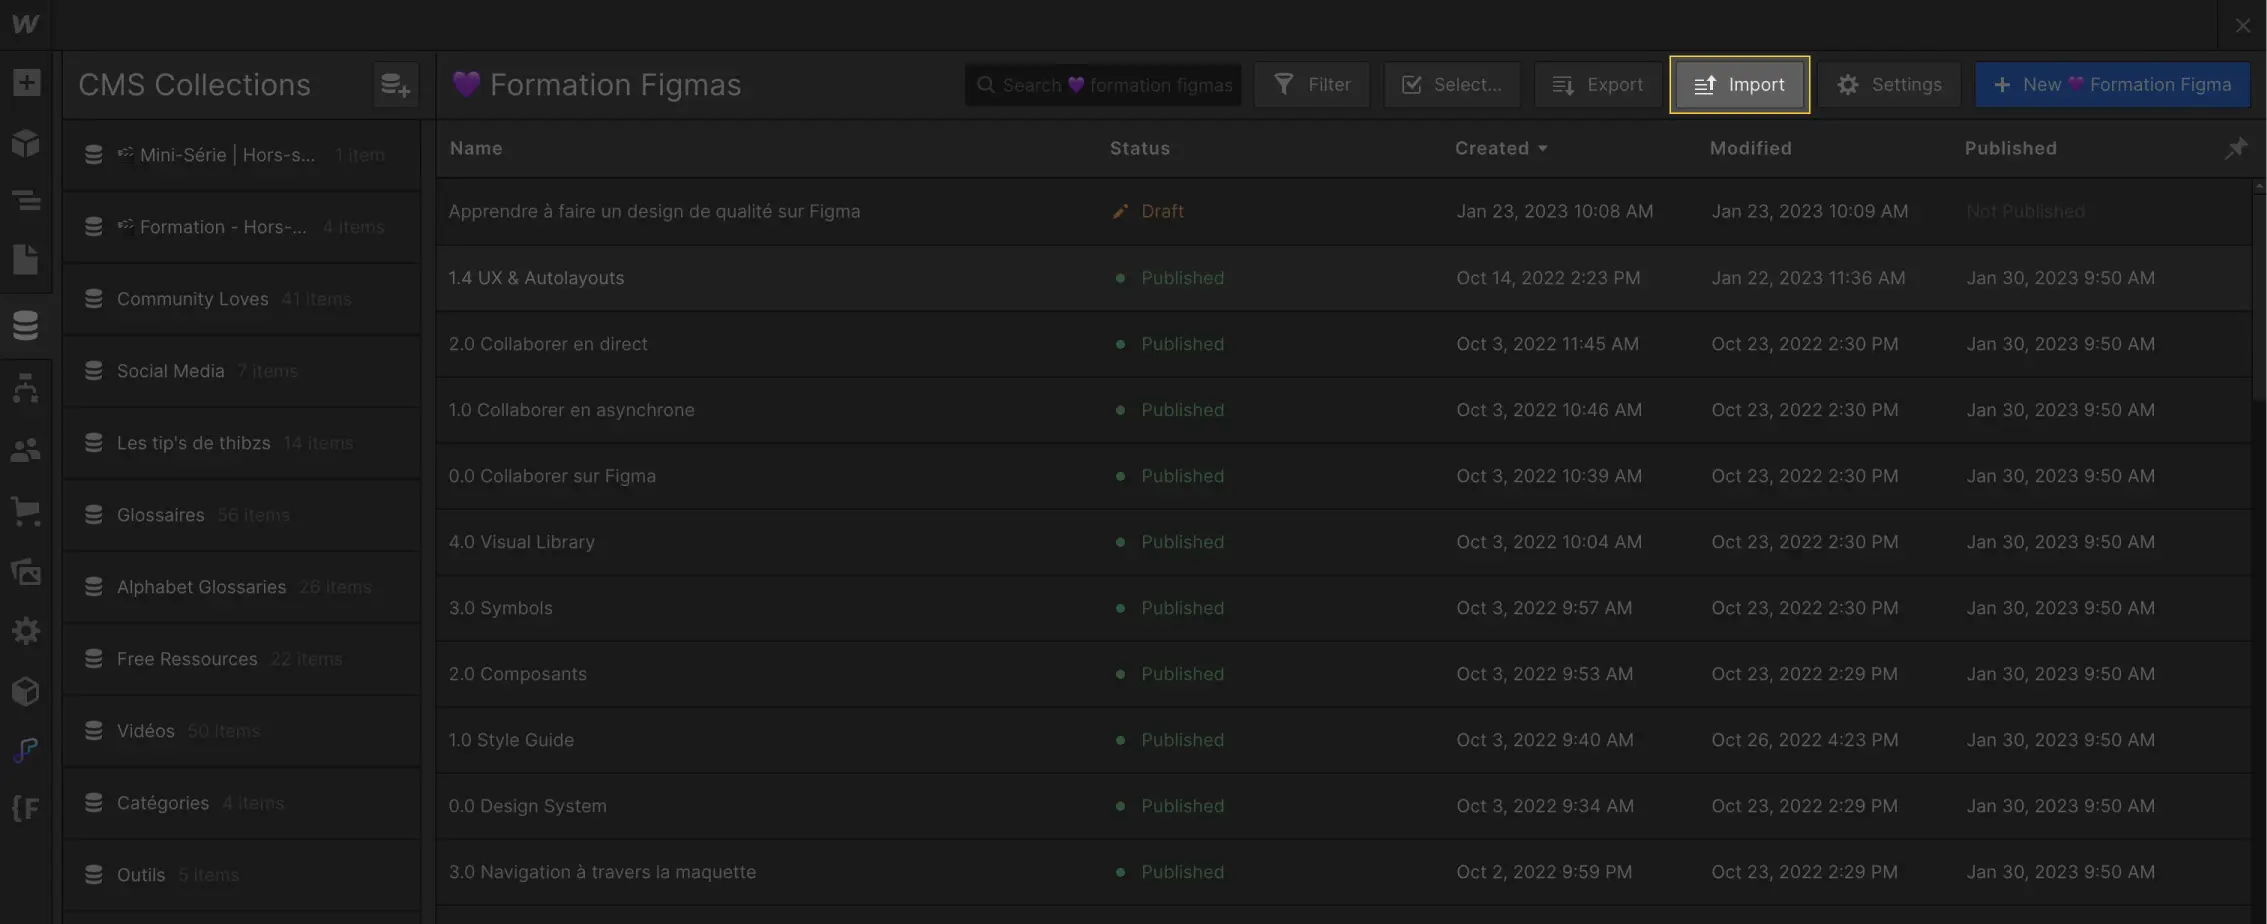Open the 1.0 Collaborer en asynchrone item
The image size is (2267, 924).
(x=1343, y=410)
